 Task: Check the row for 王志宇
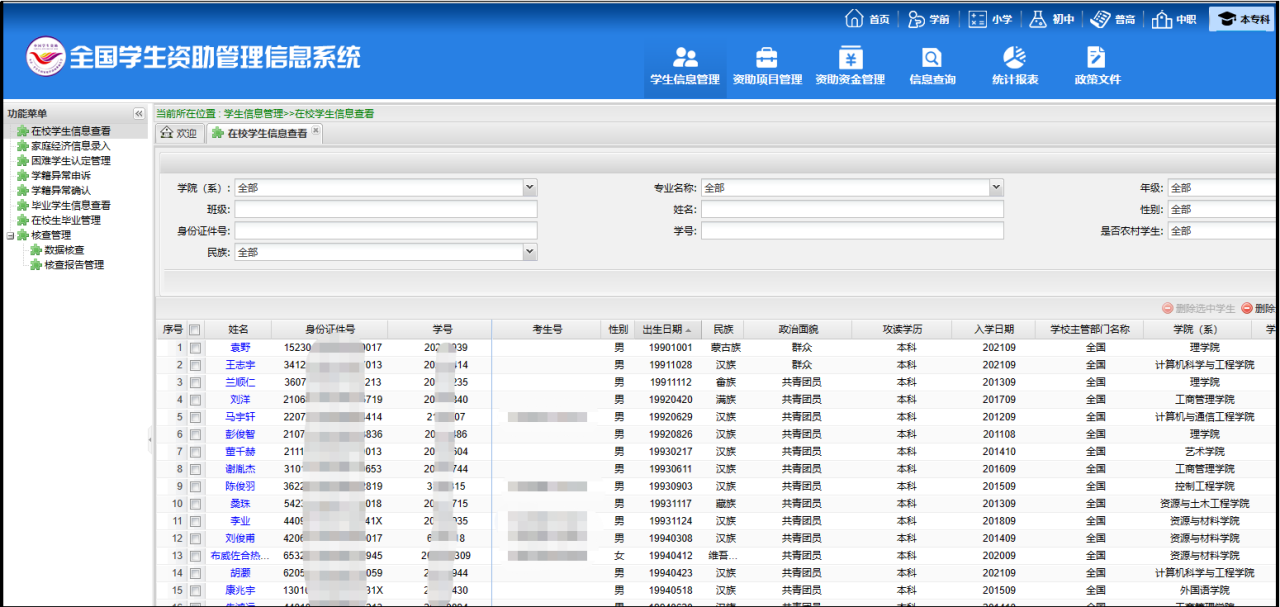[195, 365]
